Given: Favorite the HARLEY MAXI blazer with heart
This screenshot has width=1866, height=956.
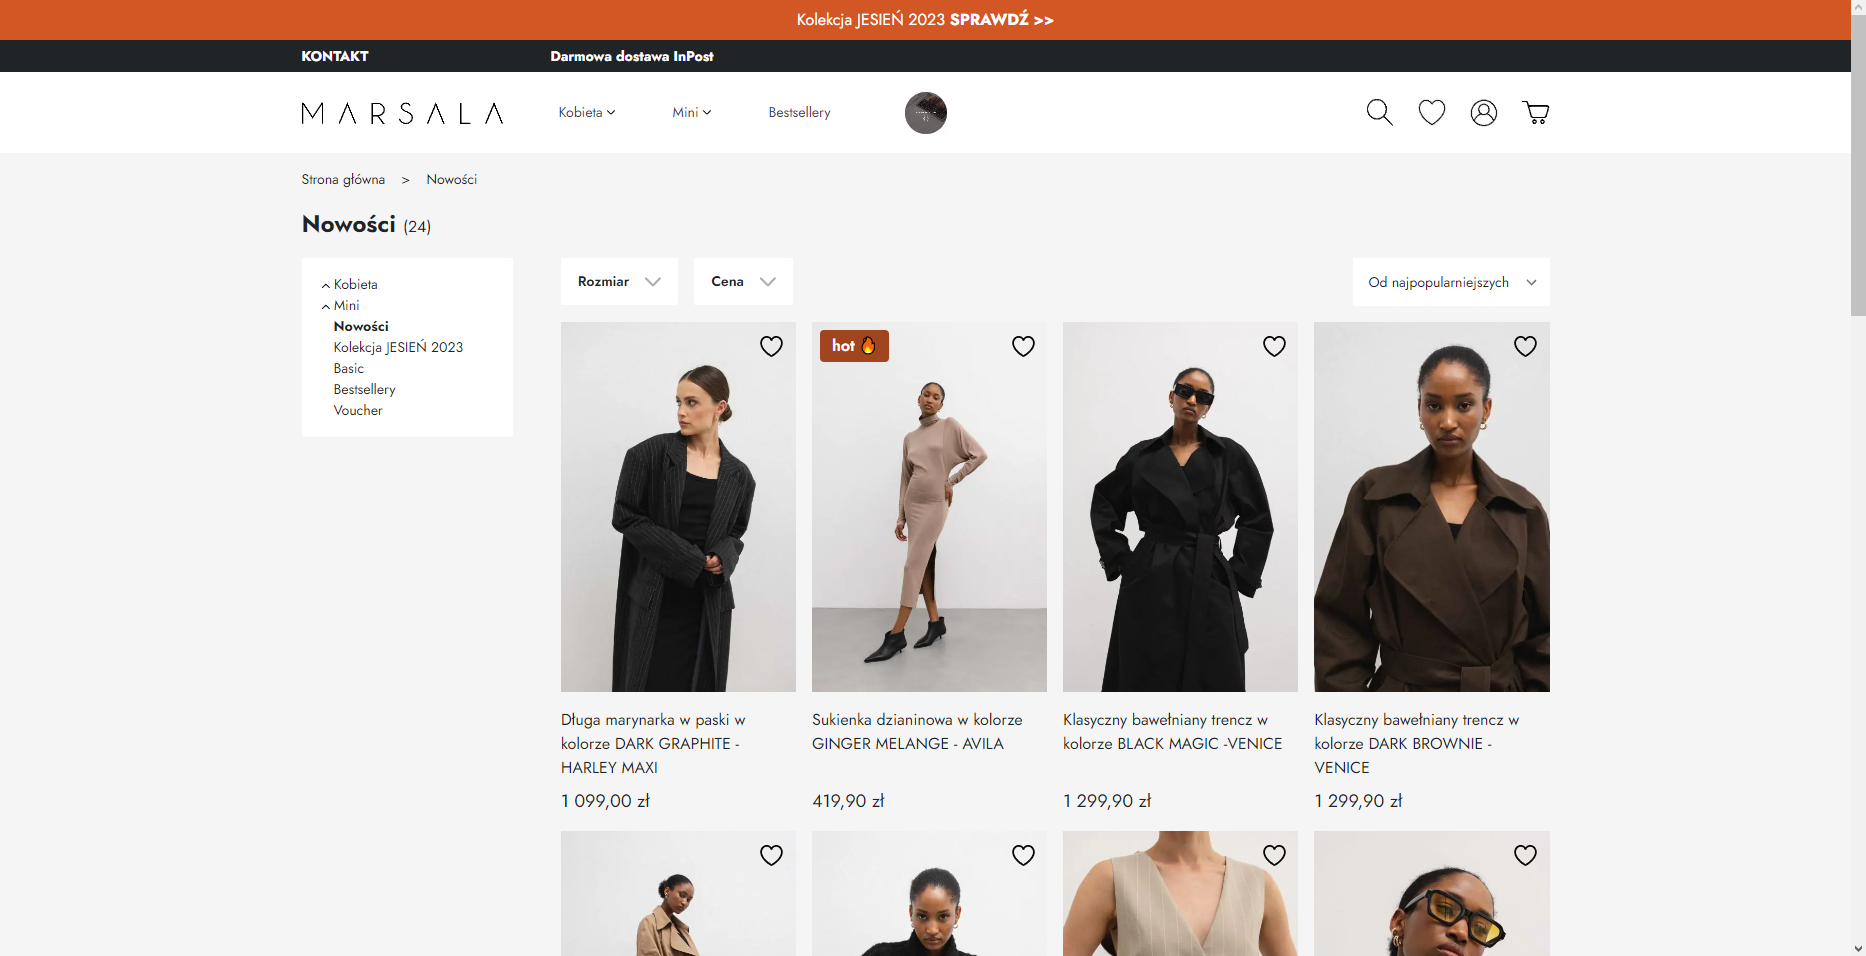Looking at the screenshot, I should pos(771,346).
